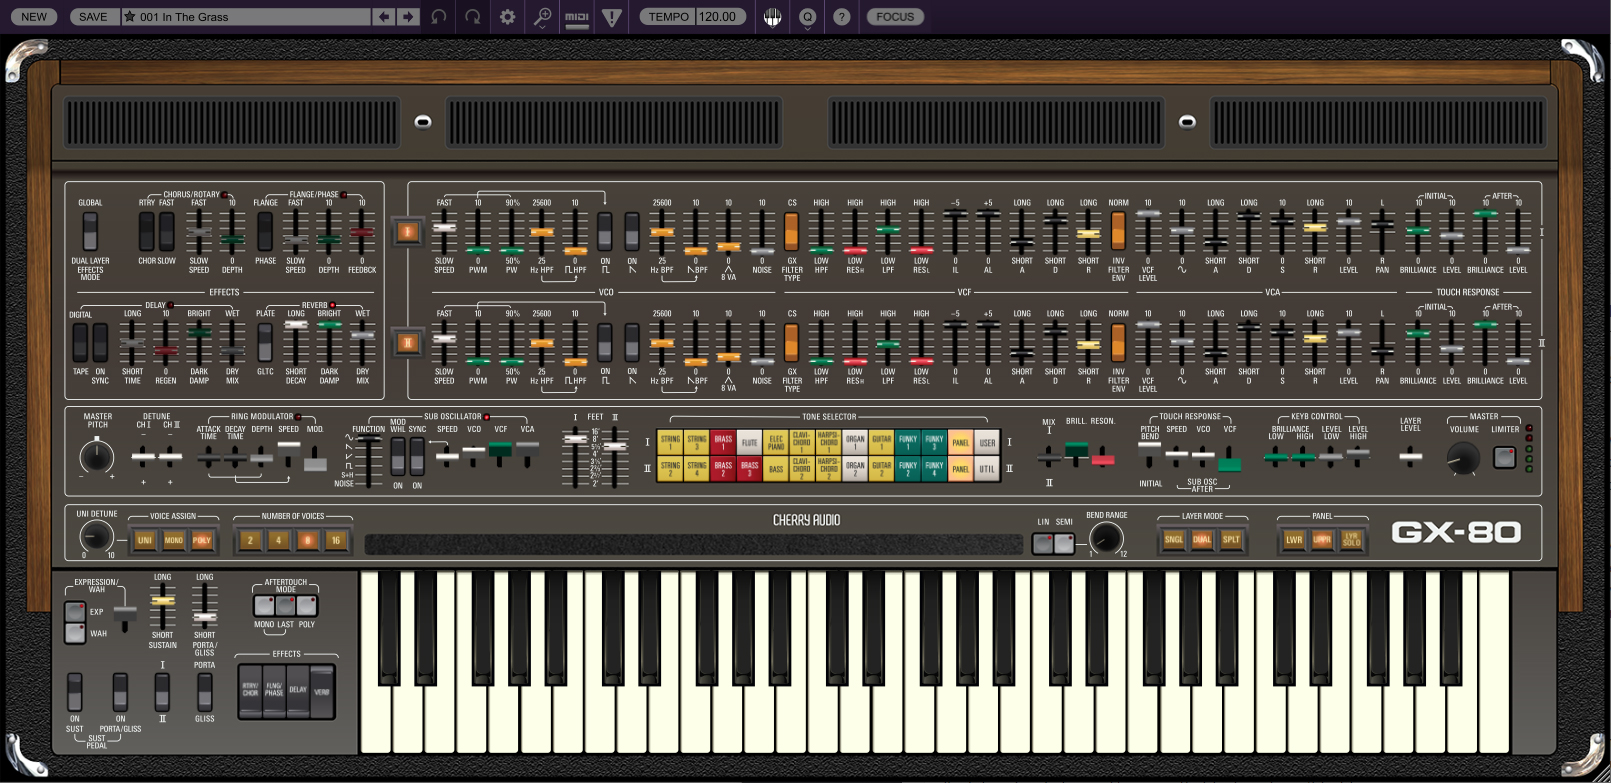Click the MASTER PITCH knob

[96, 457]
